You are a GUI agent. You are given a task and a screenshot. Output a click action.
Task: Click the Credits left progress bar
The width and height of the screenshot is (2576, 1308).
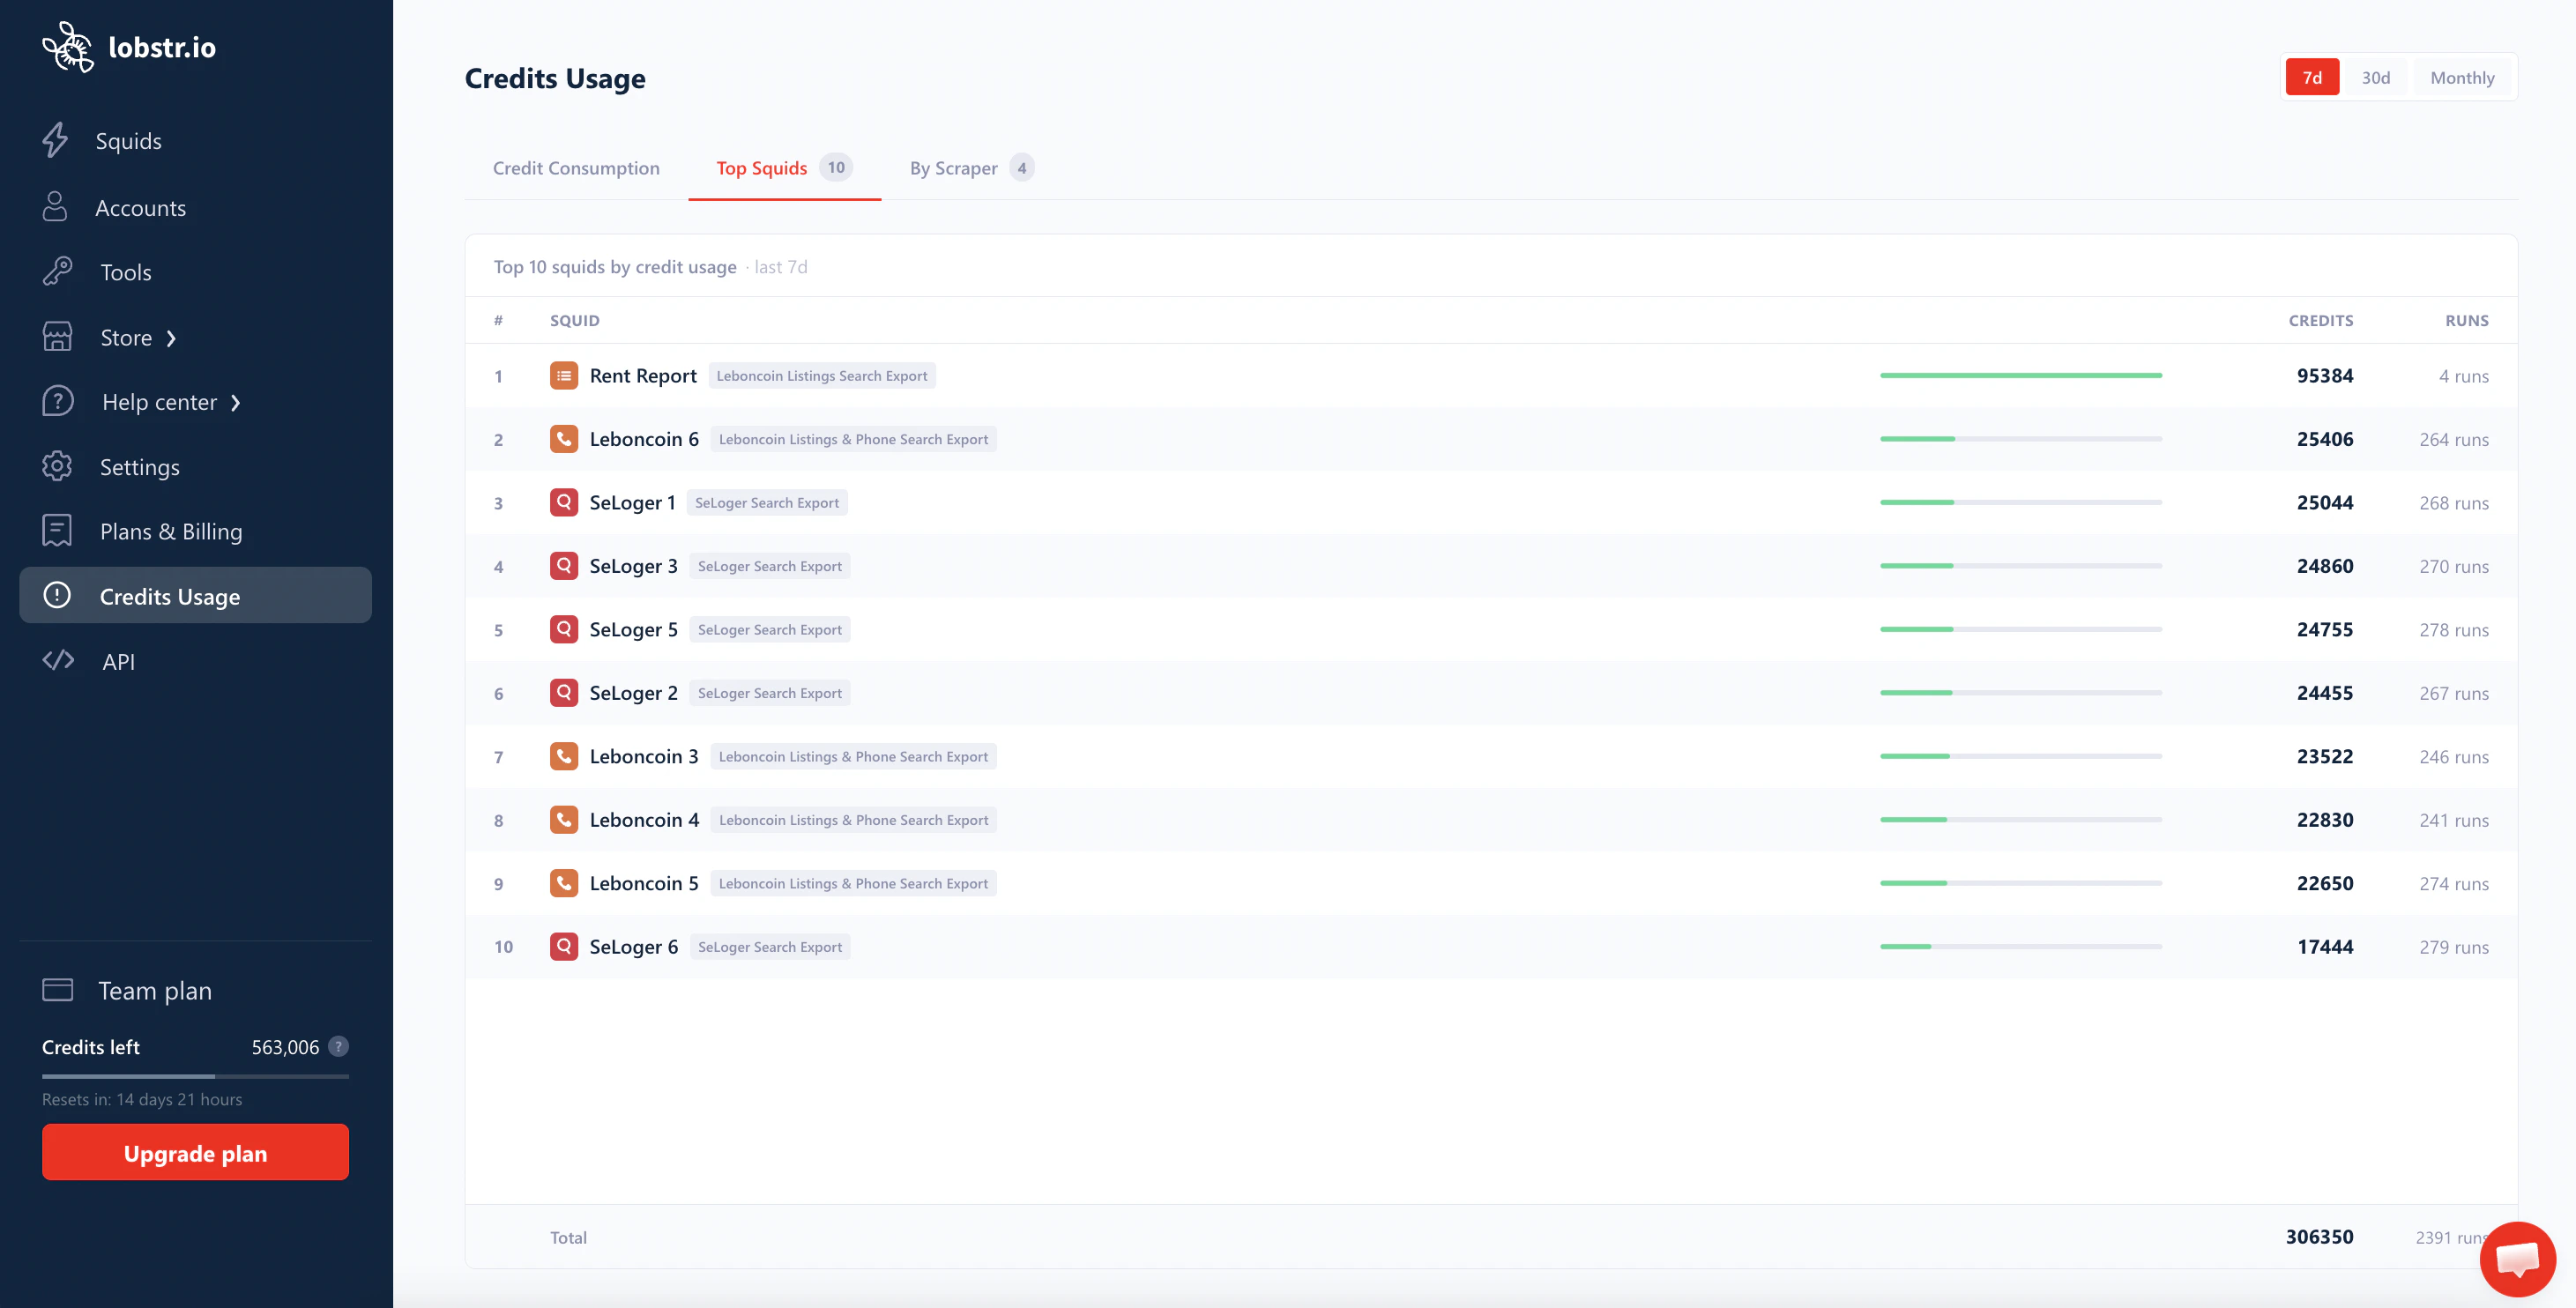pos(195,1076)
